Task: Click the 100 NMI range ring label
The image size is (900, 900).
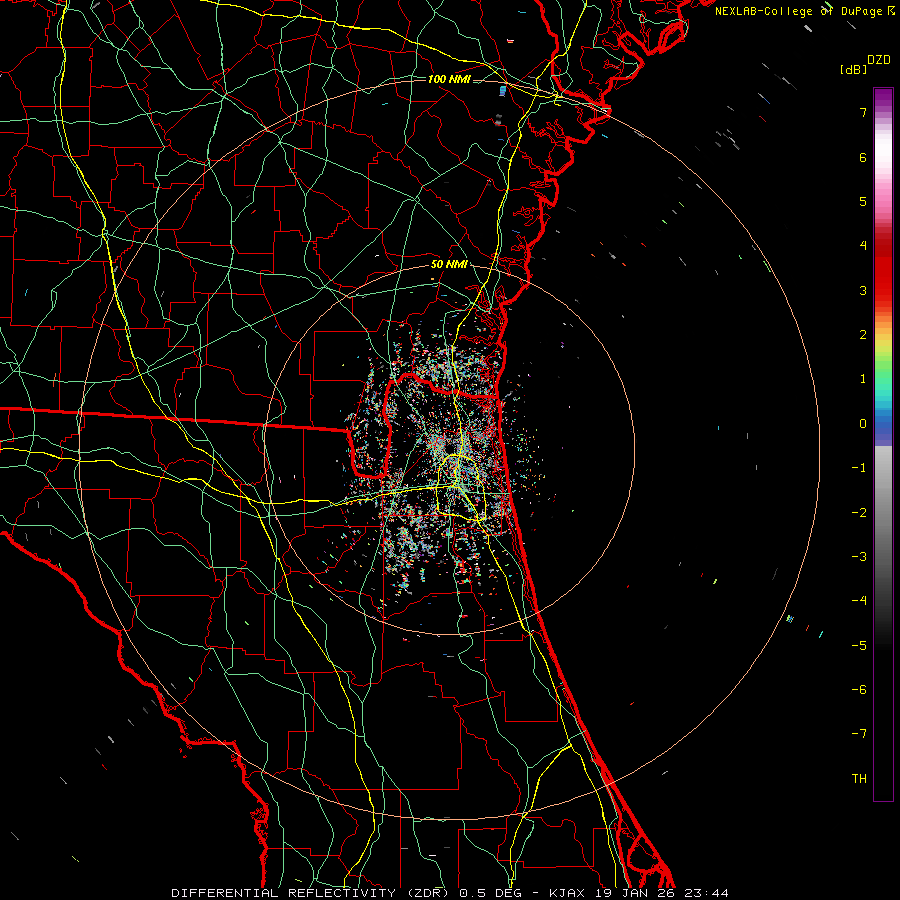Action: [449, 79]
